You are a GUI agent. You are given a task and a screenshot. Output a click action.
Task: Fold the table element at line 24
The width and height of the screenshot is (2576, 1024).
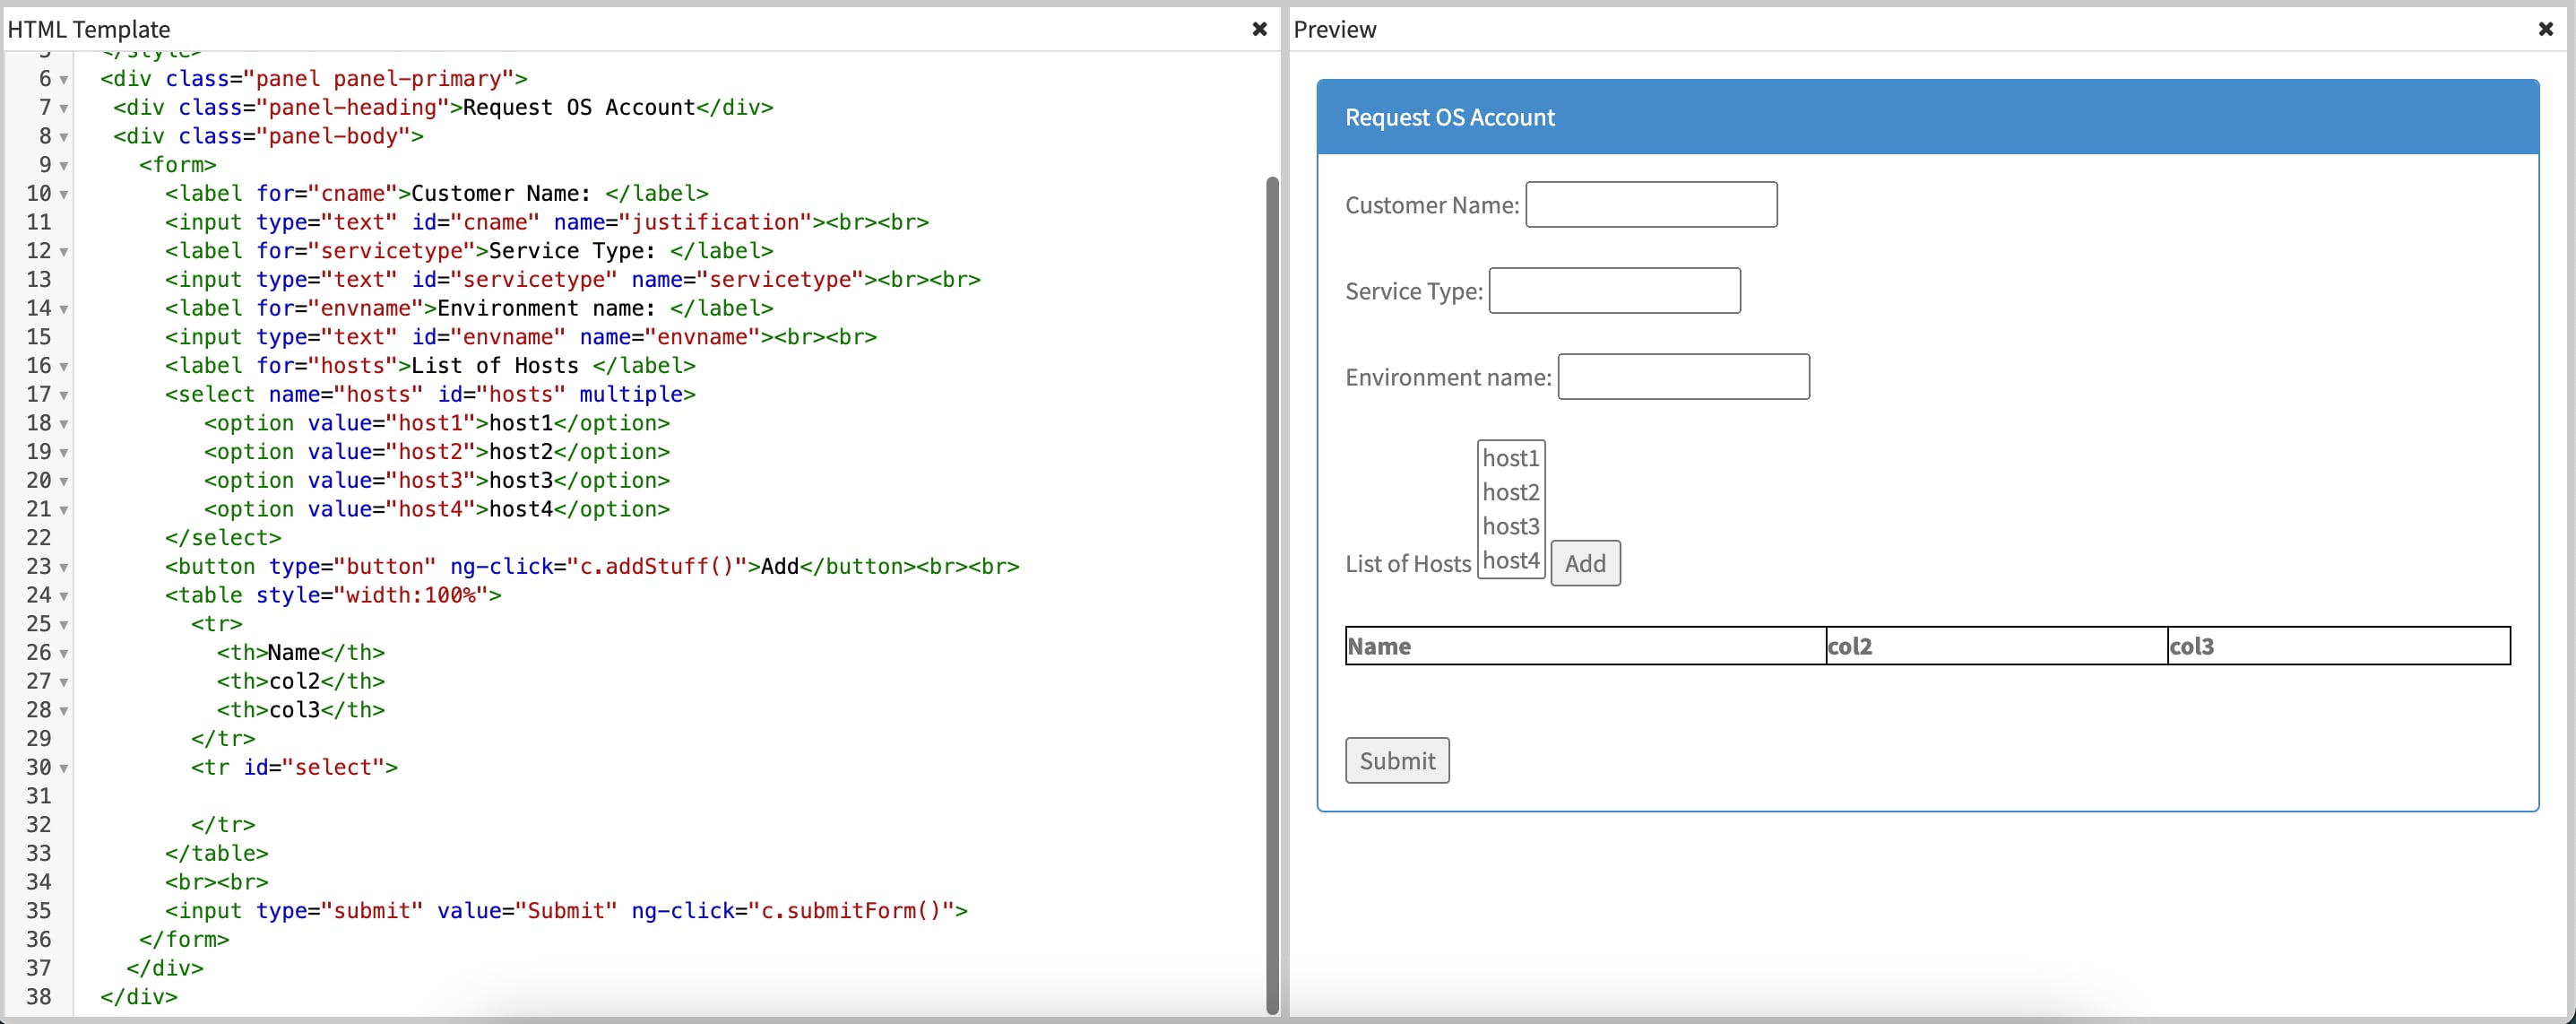coord(64,597)
